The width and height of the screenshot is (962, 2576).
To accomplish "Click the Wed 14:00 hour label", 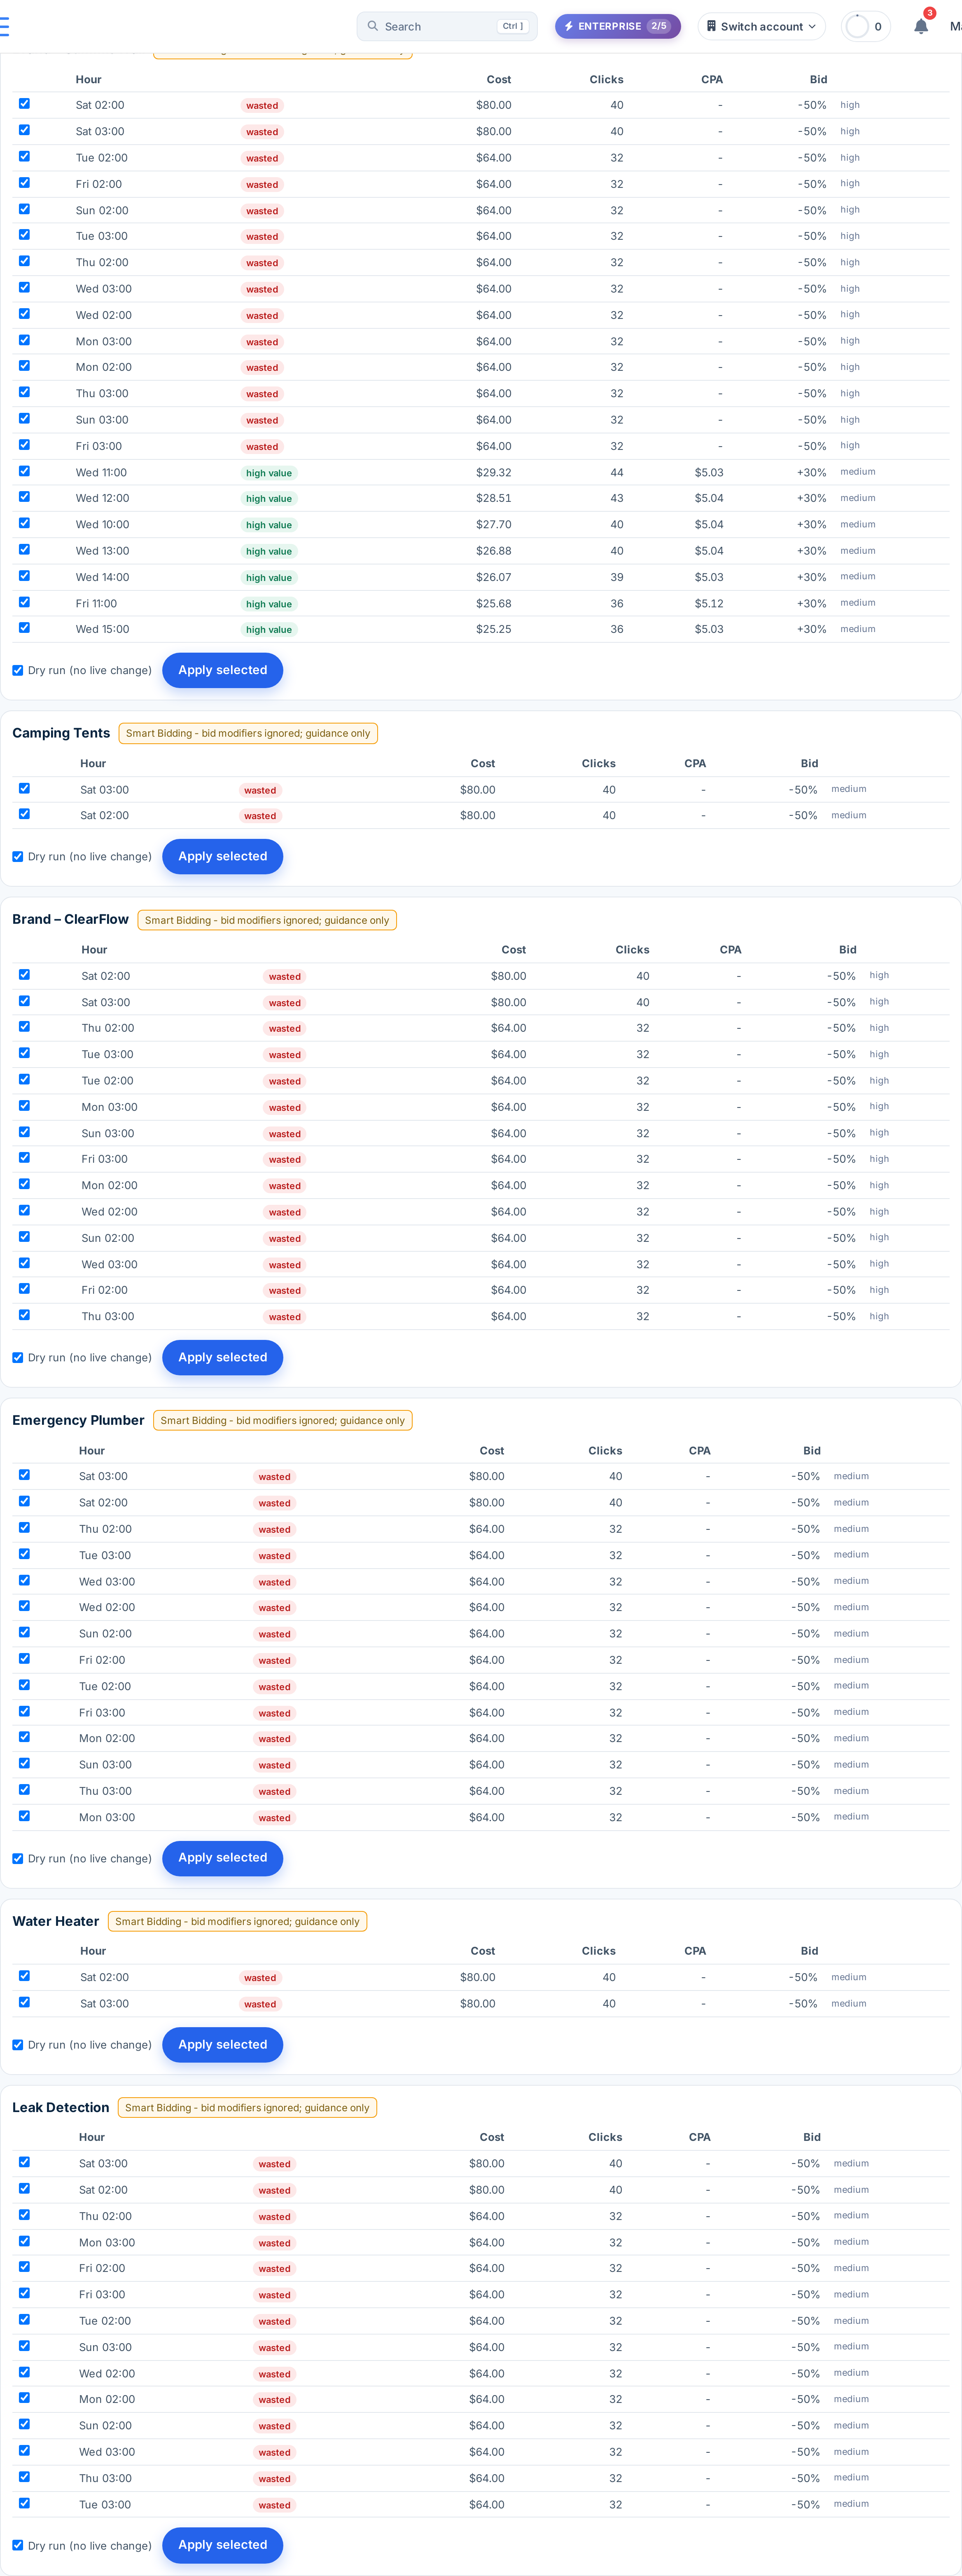I will click(102, 577).
